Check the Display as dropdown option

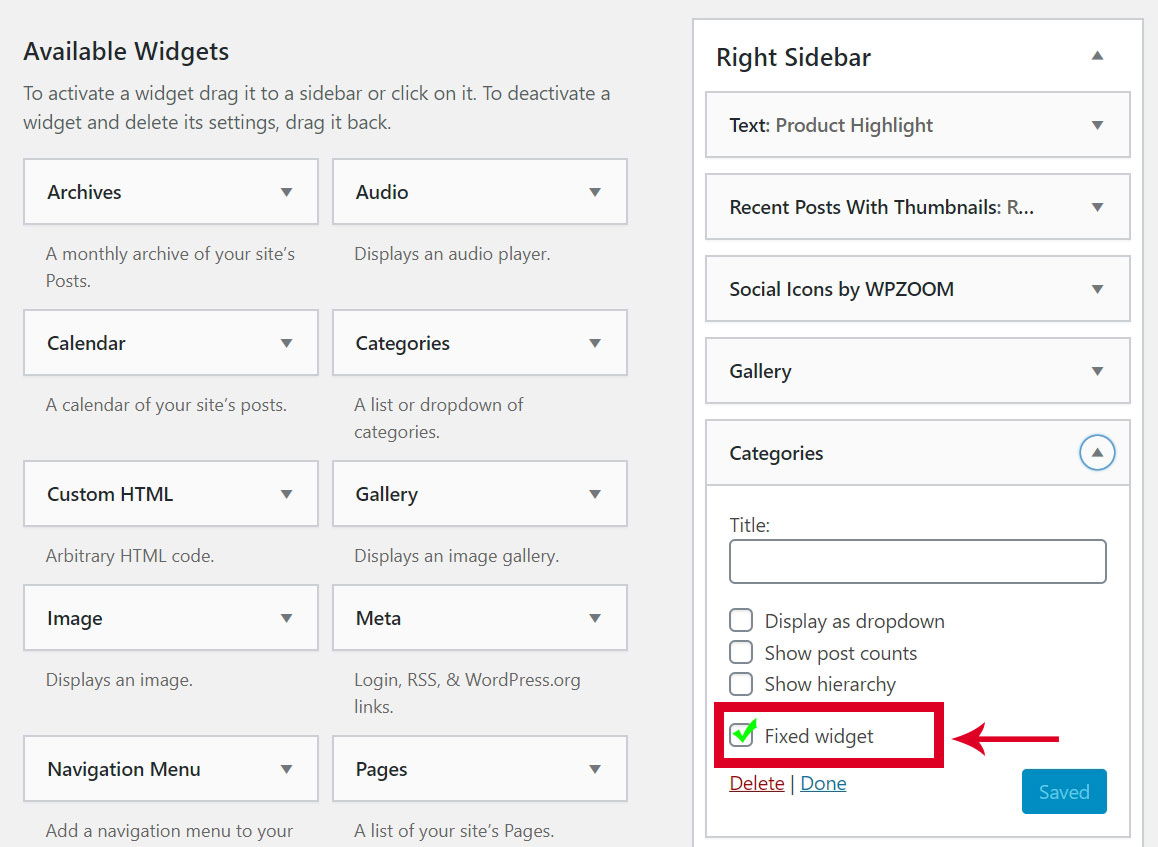[x=741, y=620]
